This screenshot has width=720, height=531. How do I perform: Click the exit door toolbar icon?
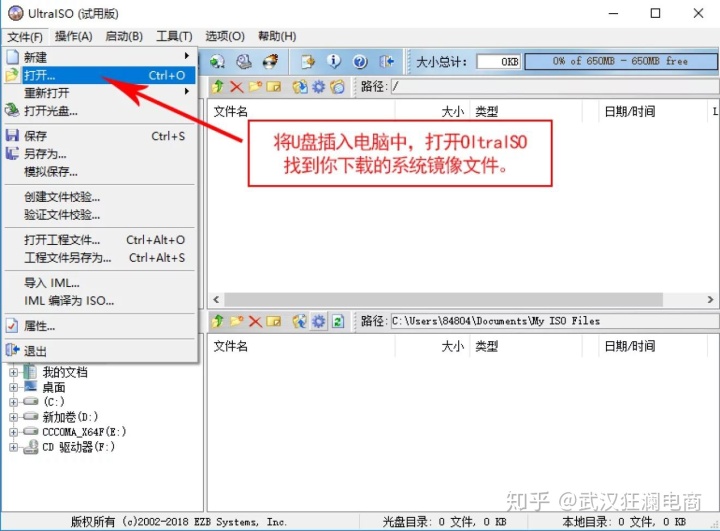click(387, 61)
